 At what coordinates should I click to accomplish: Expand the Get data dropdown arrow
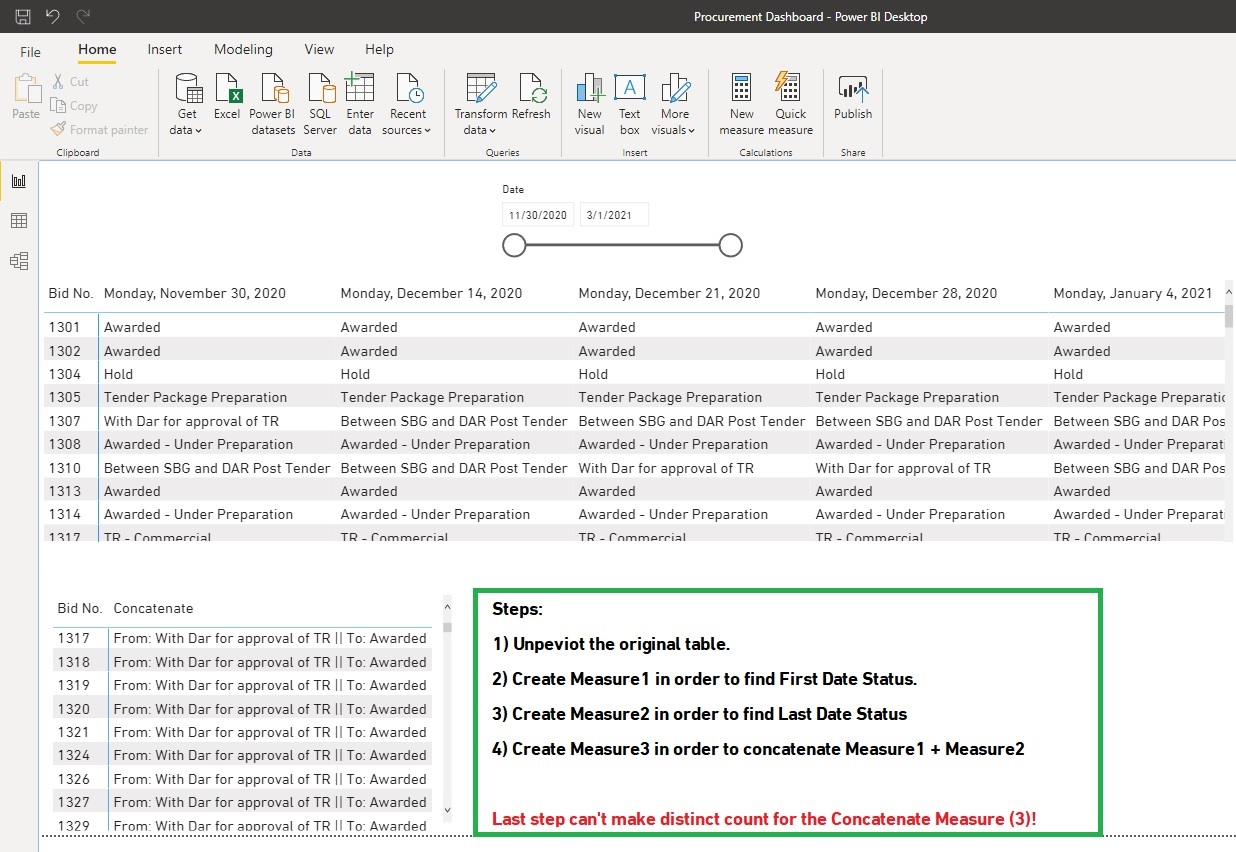(x=199, y=130)
